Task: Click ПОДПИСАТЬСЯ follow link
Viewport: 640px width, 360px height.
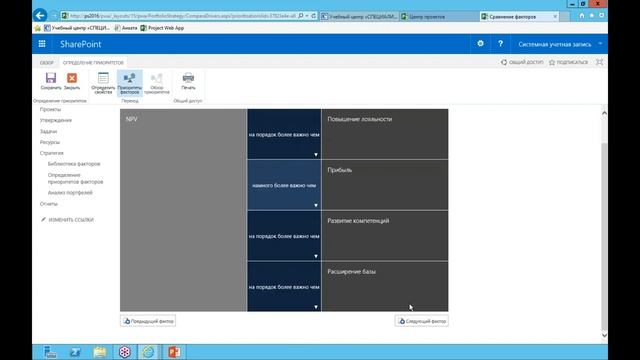Action: [569, 62]
